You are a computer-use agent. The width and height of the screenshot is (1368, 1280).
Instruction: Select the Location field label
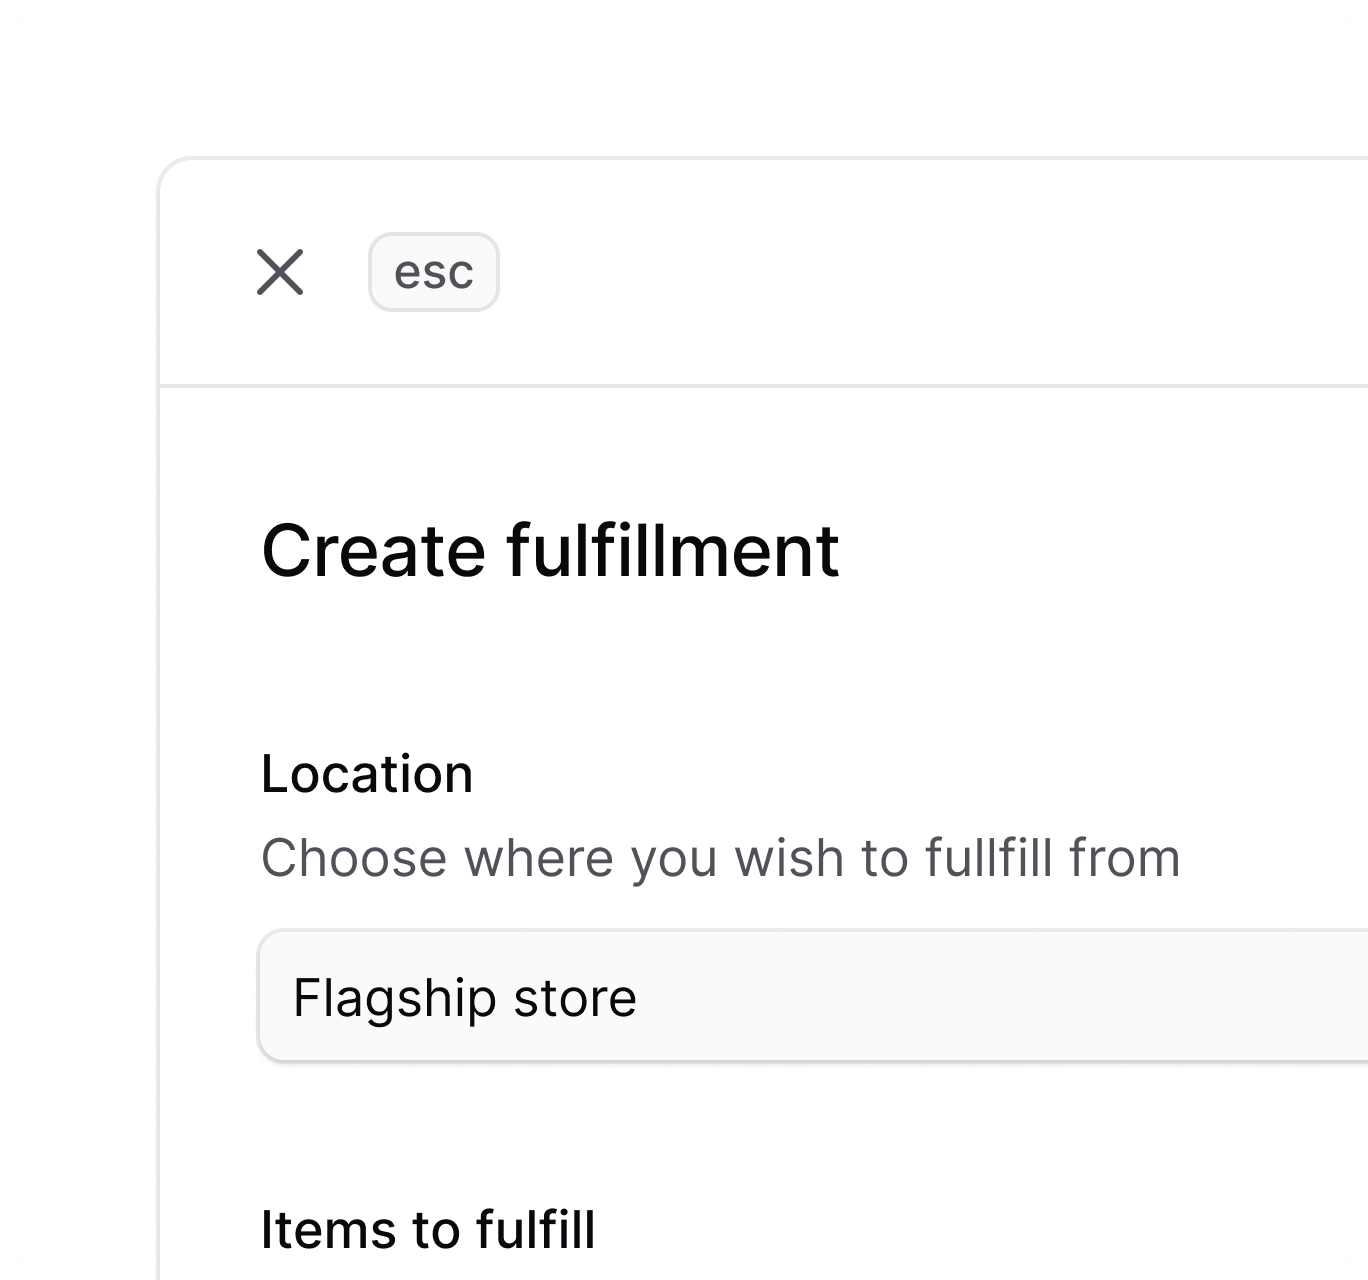pyautogui.click(x=367, y=774)
